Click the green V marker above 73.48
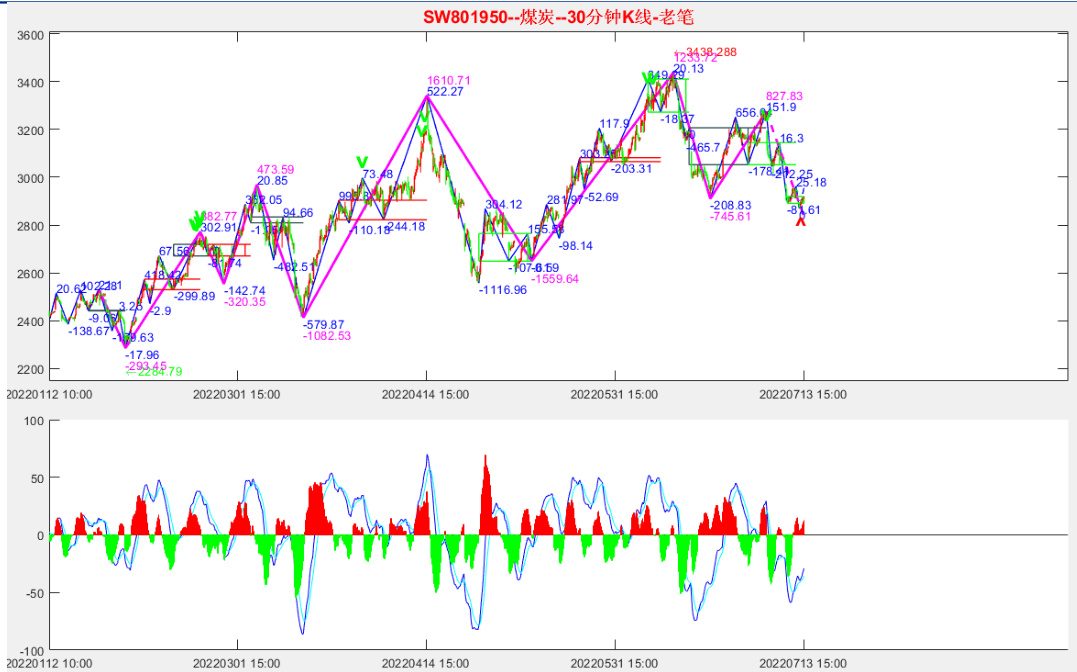 (x=362, y=161)
